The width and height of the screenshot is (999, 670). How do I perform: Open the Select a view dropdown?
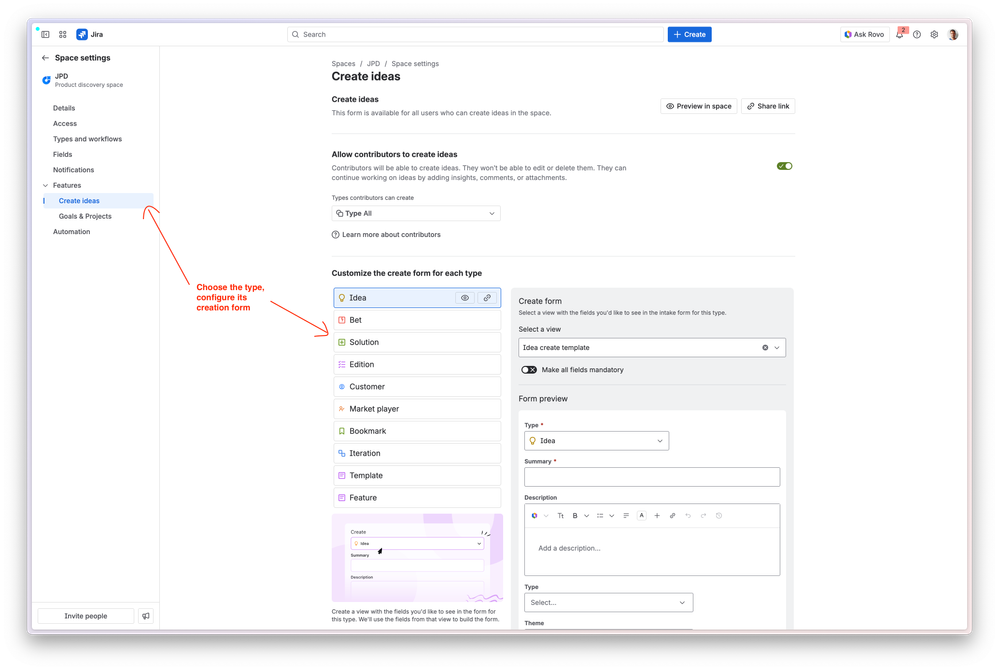click(x=652, y=348)
